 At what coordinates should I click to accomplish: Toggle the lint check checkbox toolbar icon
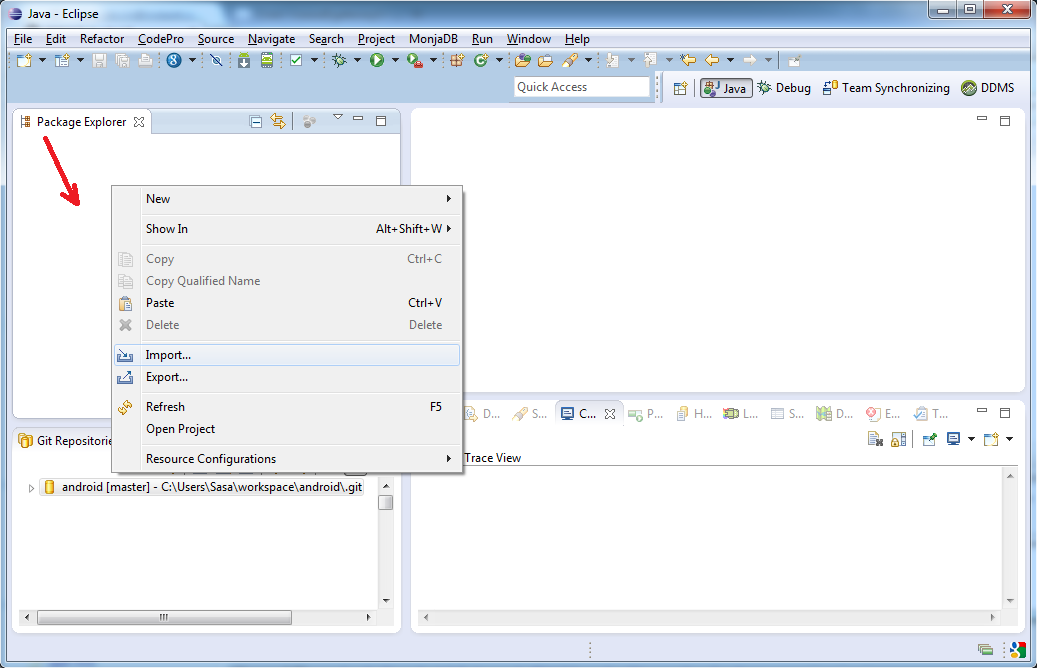(x=296, y=61)
